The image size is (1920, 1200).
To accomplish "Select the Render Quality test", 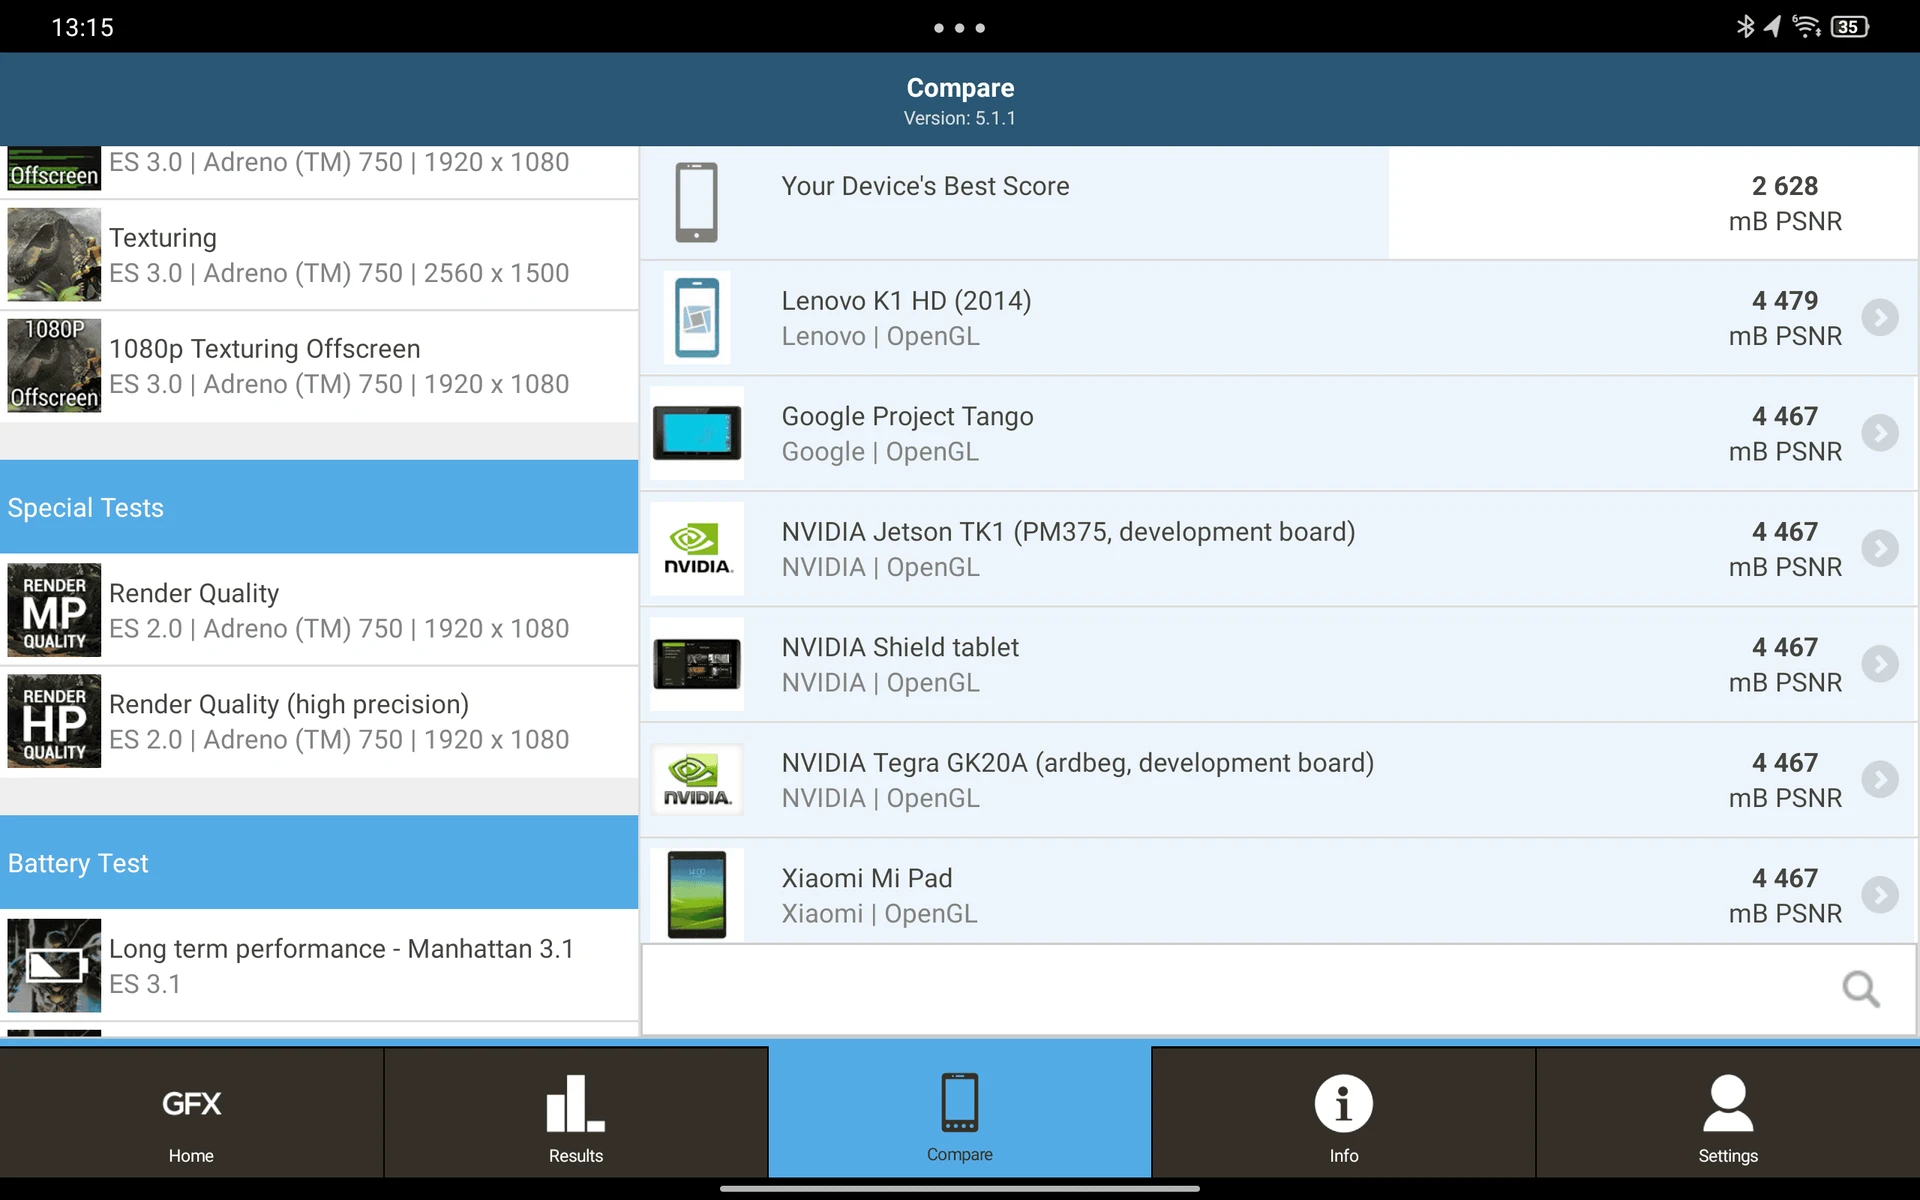I will point(319,610).
